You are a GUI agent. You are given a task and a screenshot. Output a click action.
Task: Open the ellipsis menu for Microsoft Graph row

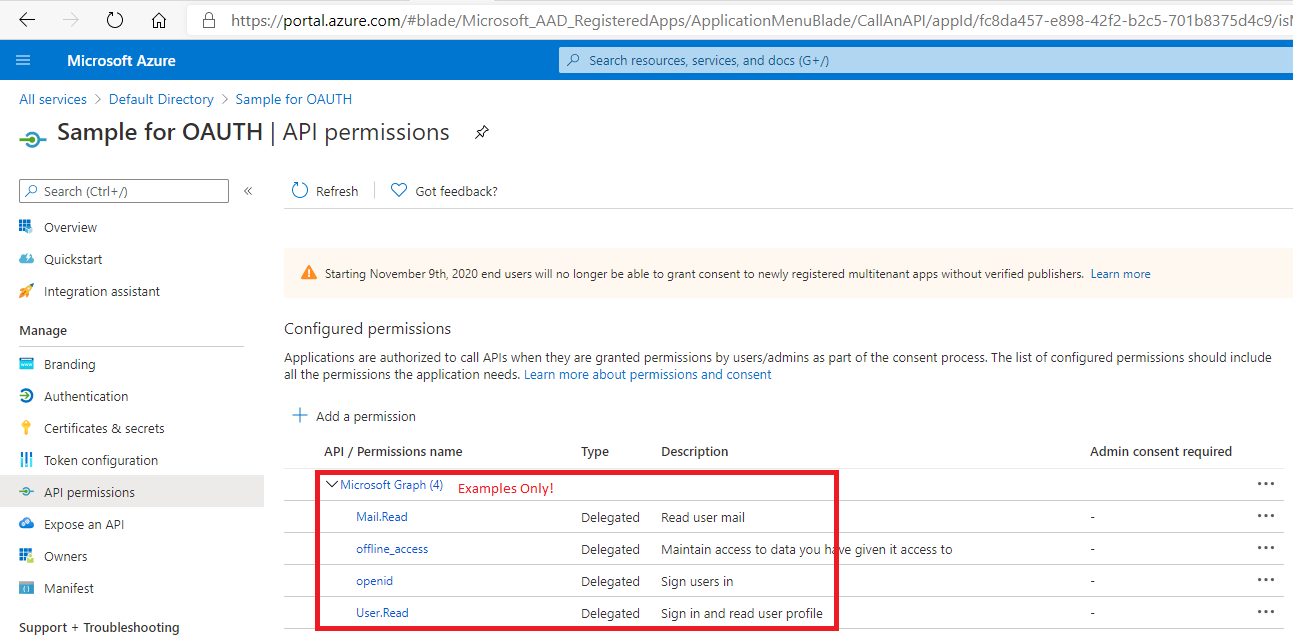[x=1266, y=484]
